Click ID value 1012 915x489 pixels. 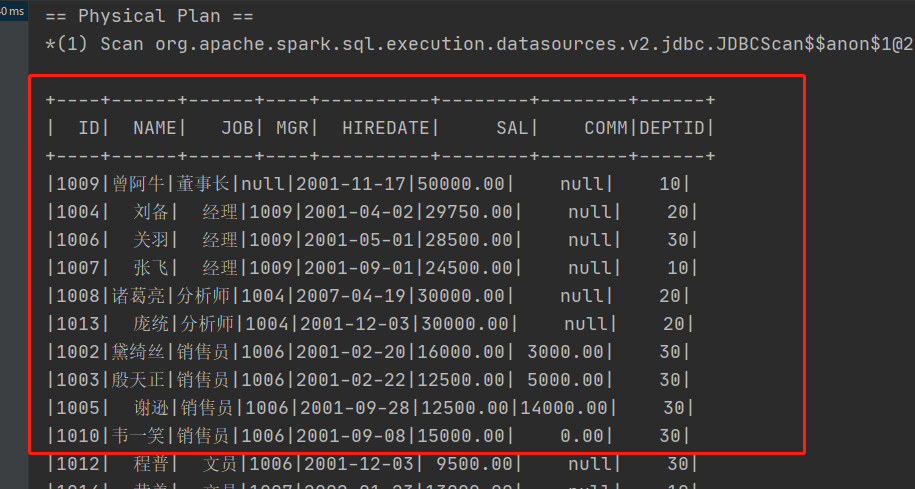(x=78, y=464)
